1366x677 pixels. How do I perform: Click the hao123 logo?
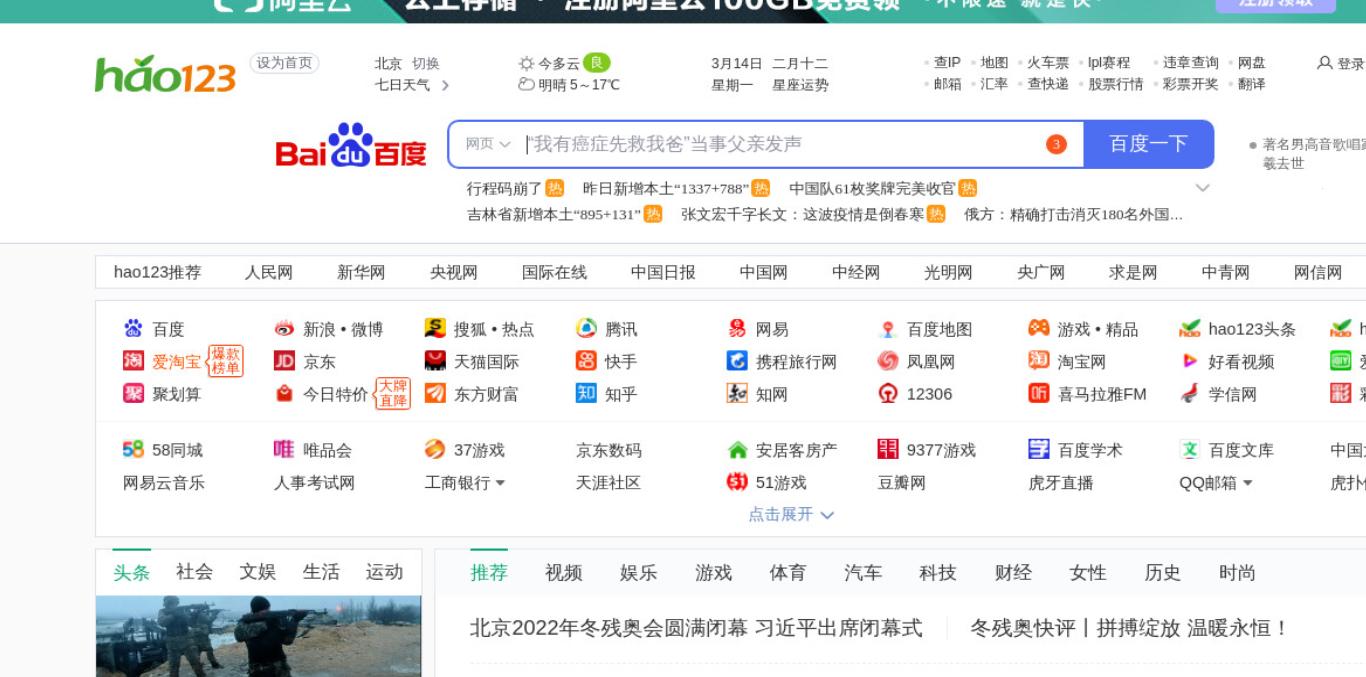pyautogui.click(x=165, y=74)
